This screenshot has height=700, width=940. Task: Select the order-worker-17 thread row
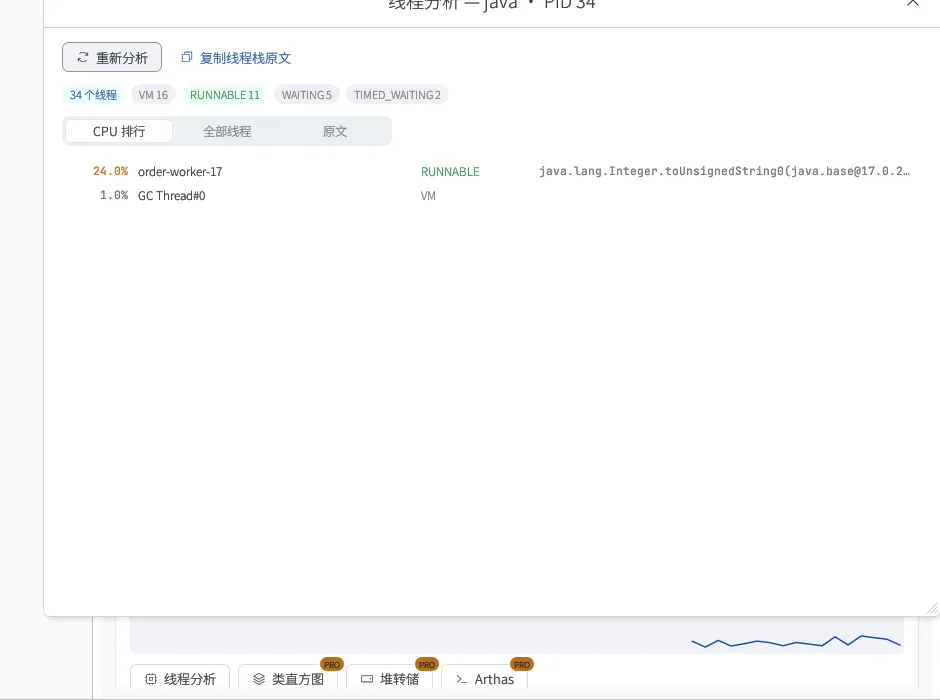(490, 171)
